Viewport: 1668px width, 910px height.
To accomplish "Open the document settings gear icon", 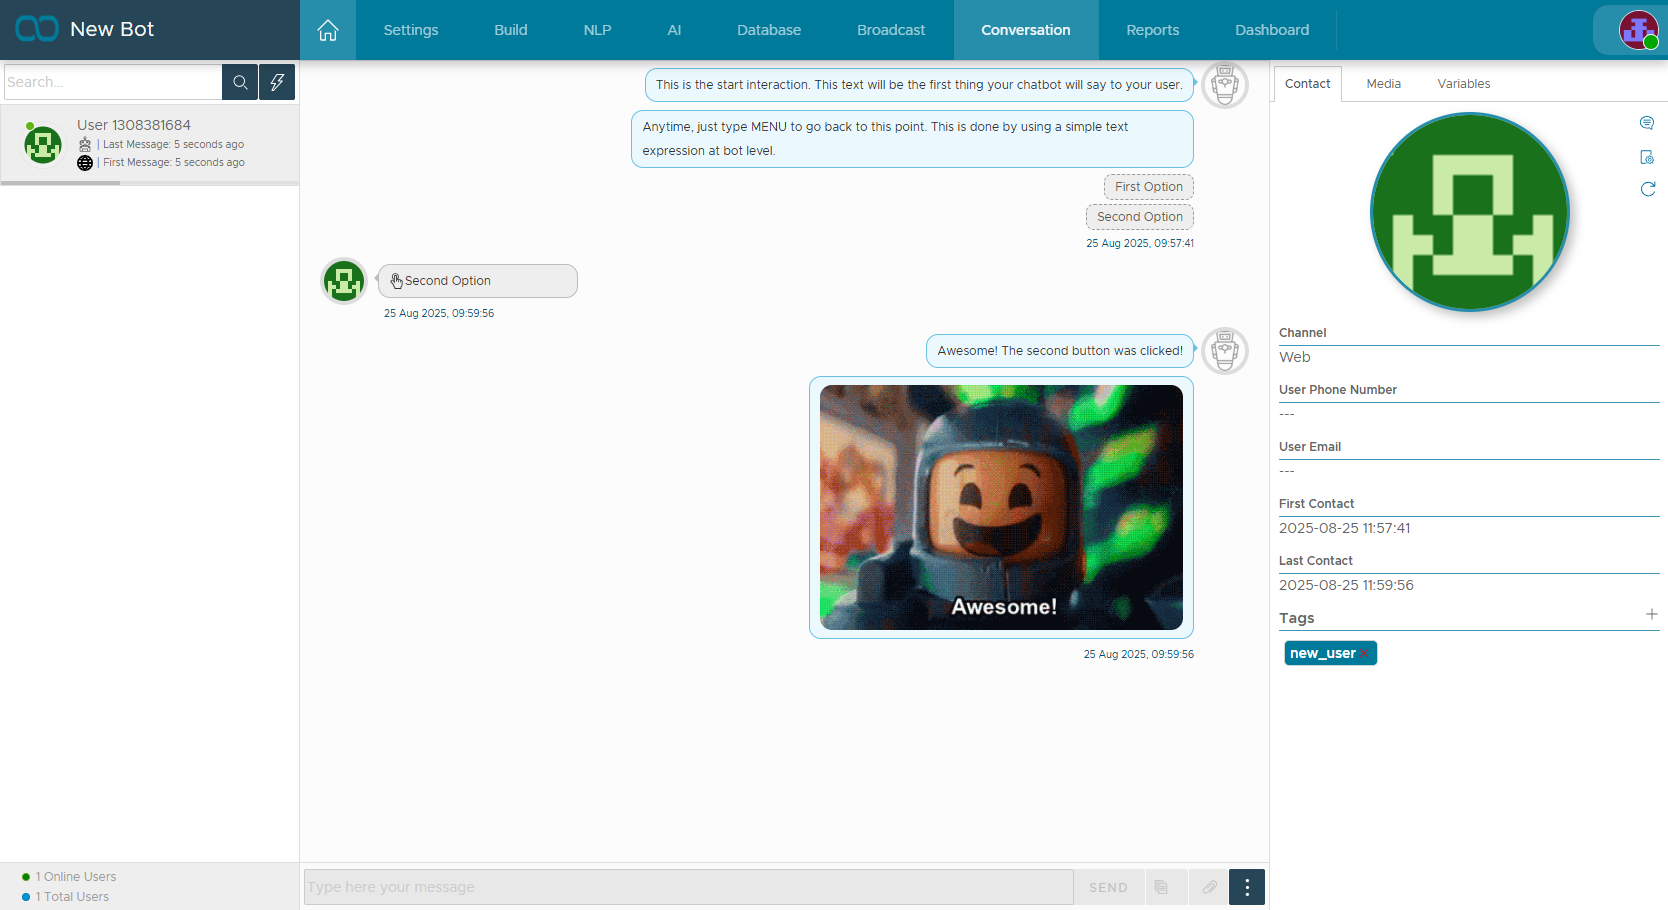I will pos(1647,157).
